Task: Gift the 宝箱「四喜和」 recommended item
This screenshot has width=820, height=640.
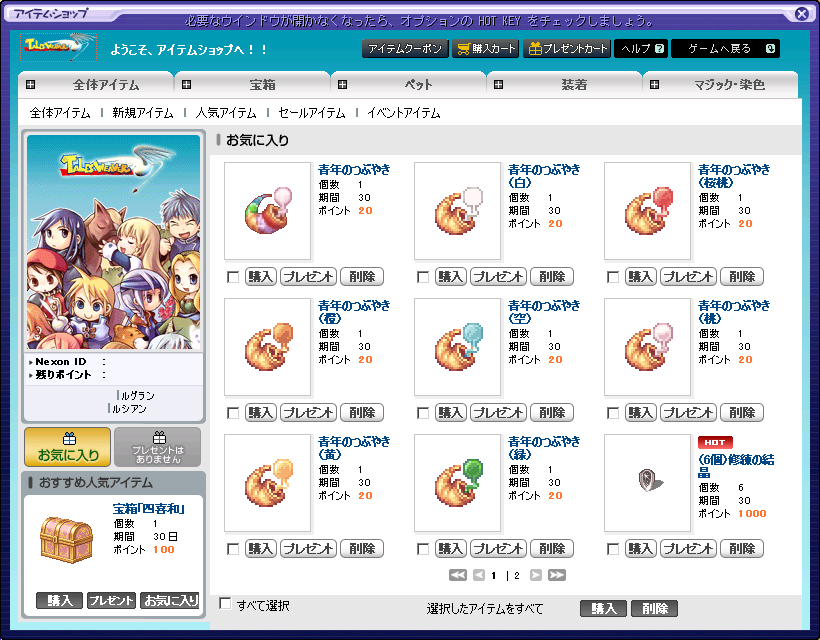Action: (x=111, y=600)
